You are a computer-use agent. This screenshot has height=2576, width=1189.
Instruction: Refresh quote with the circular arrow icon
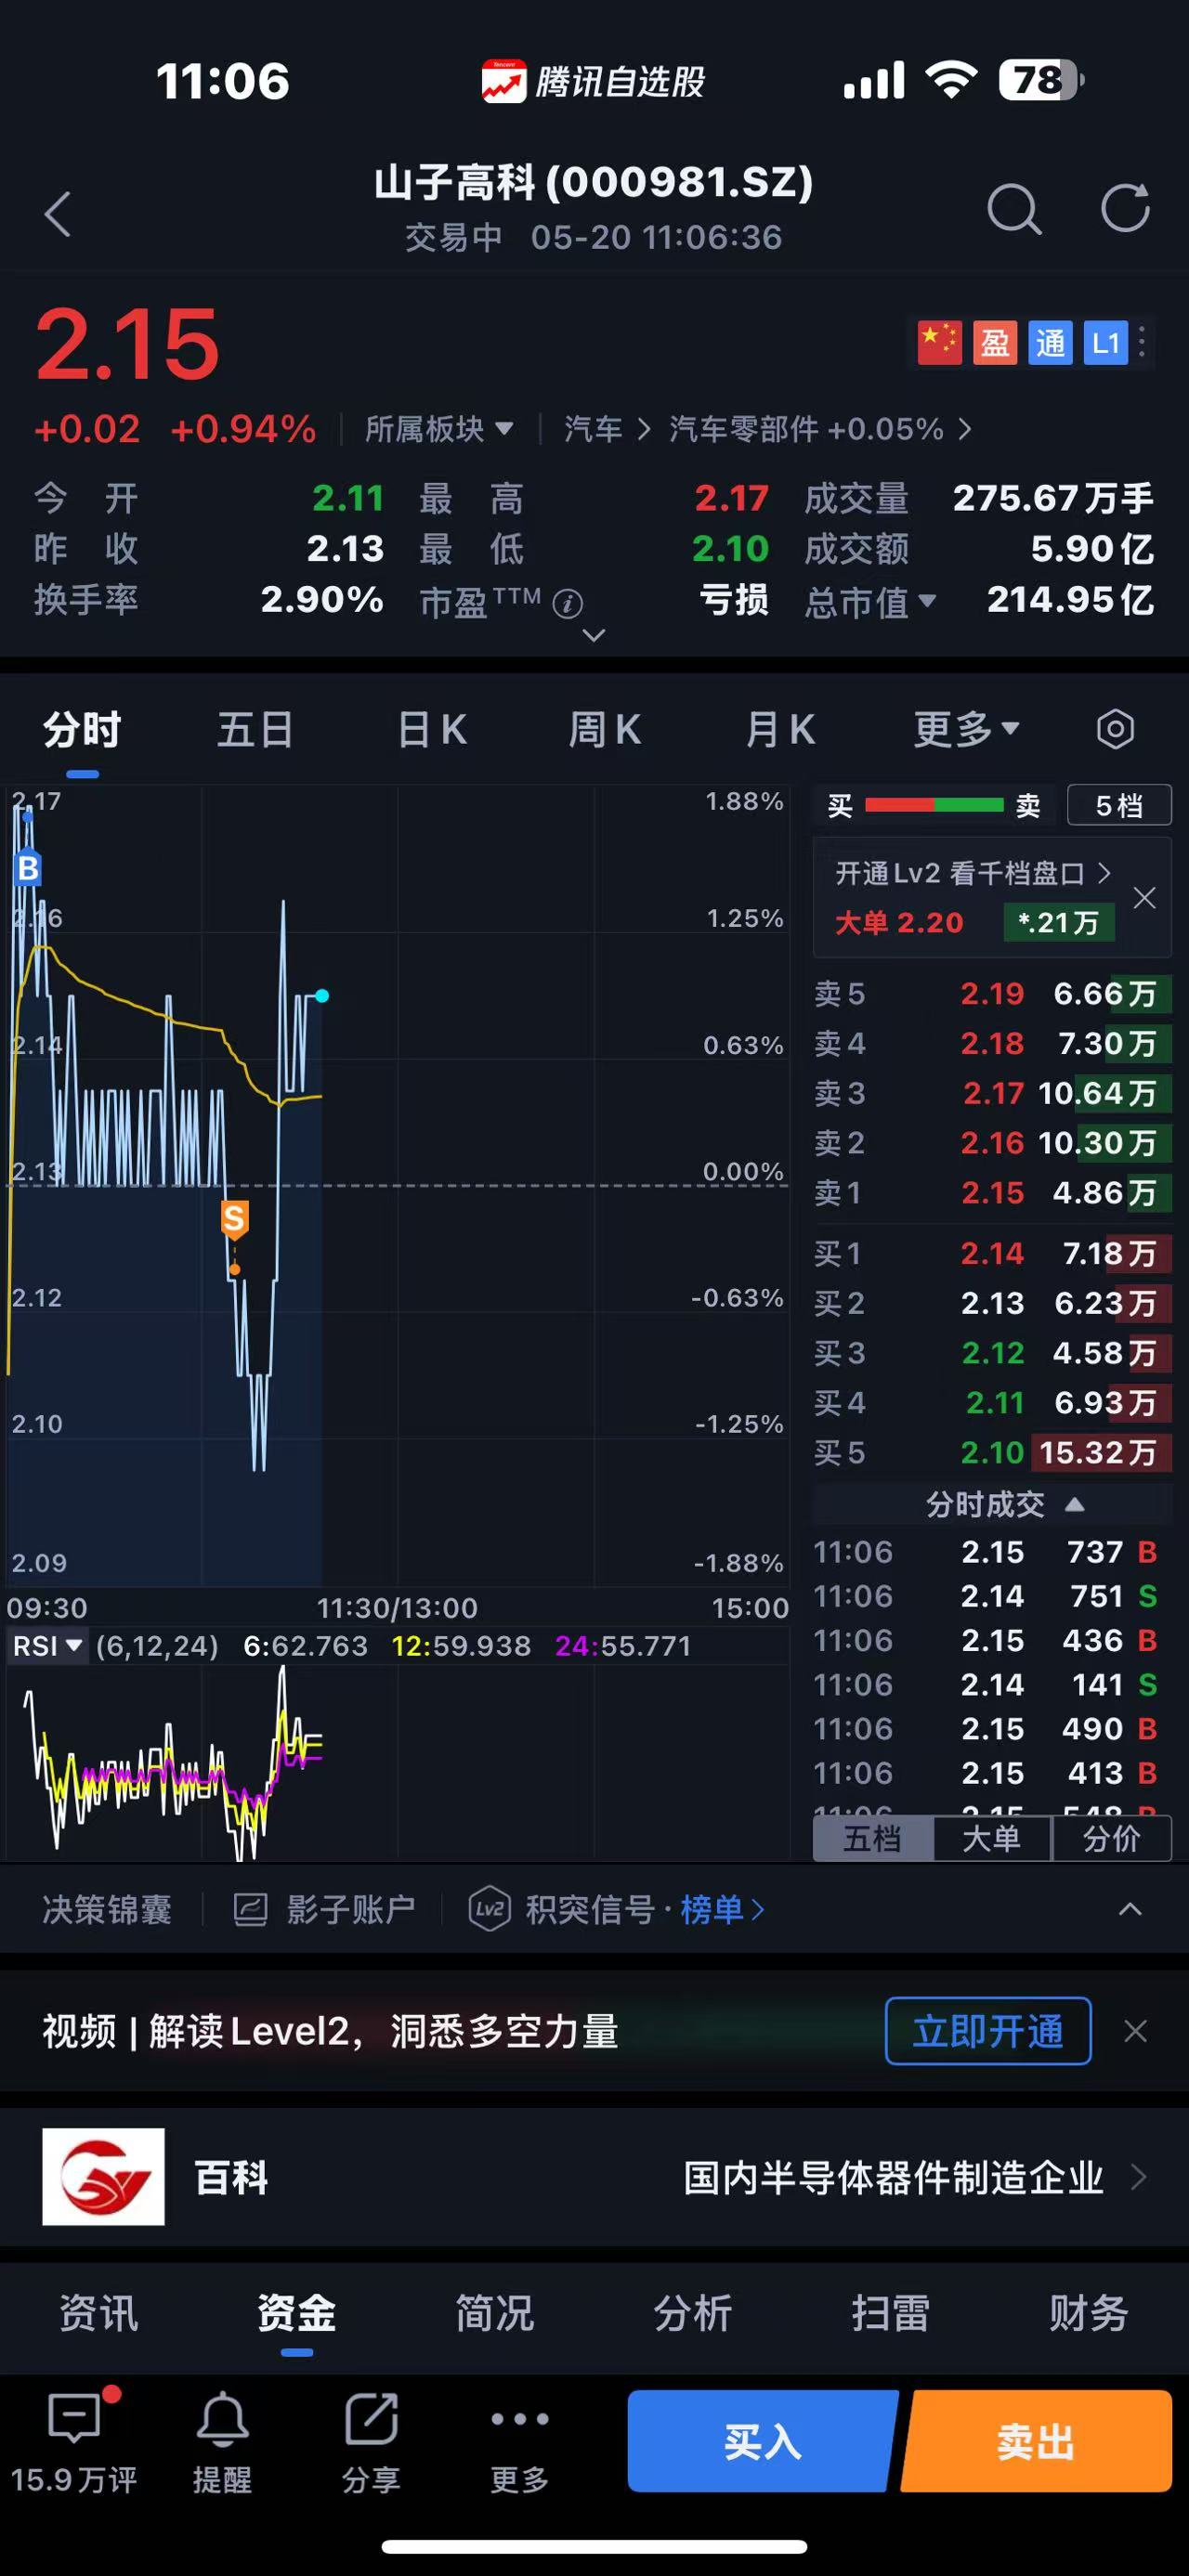[x=1125, y=208]
